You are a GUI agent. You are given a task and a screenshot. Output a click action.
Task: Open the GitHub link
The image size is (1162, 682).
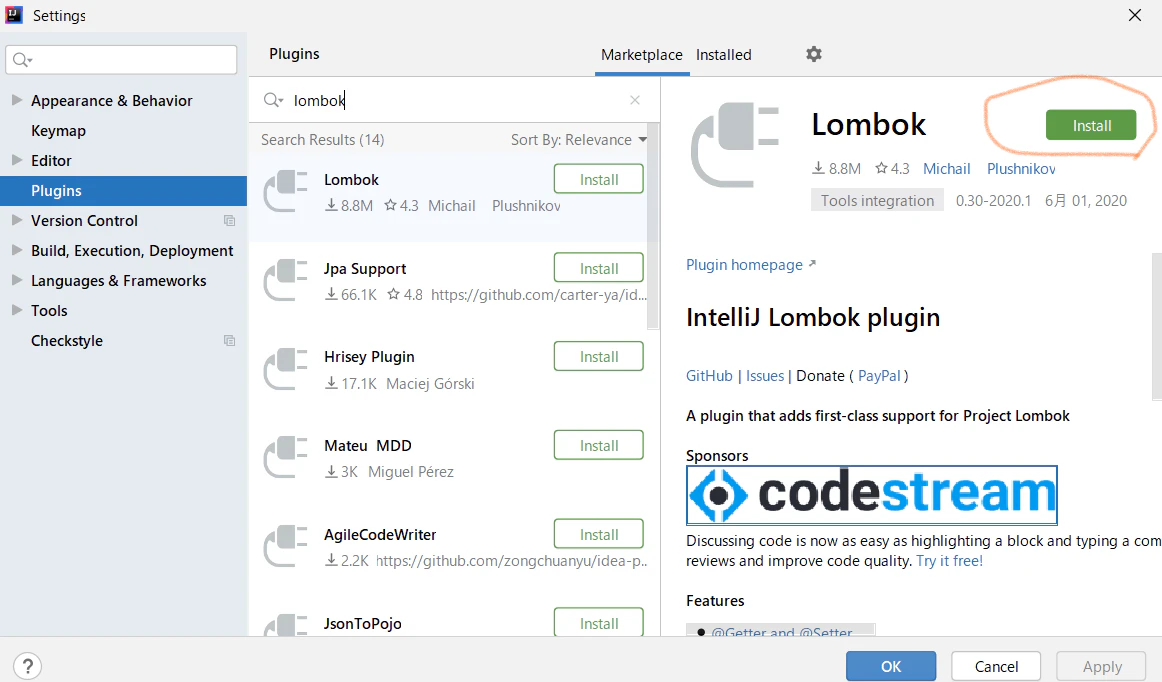709,376
